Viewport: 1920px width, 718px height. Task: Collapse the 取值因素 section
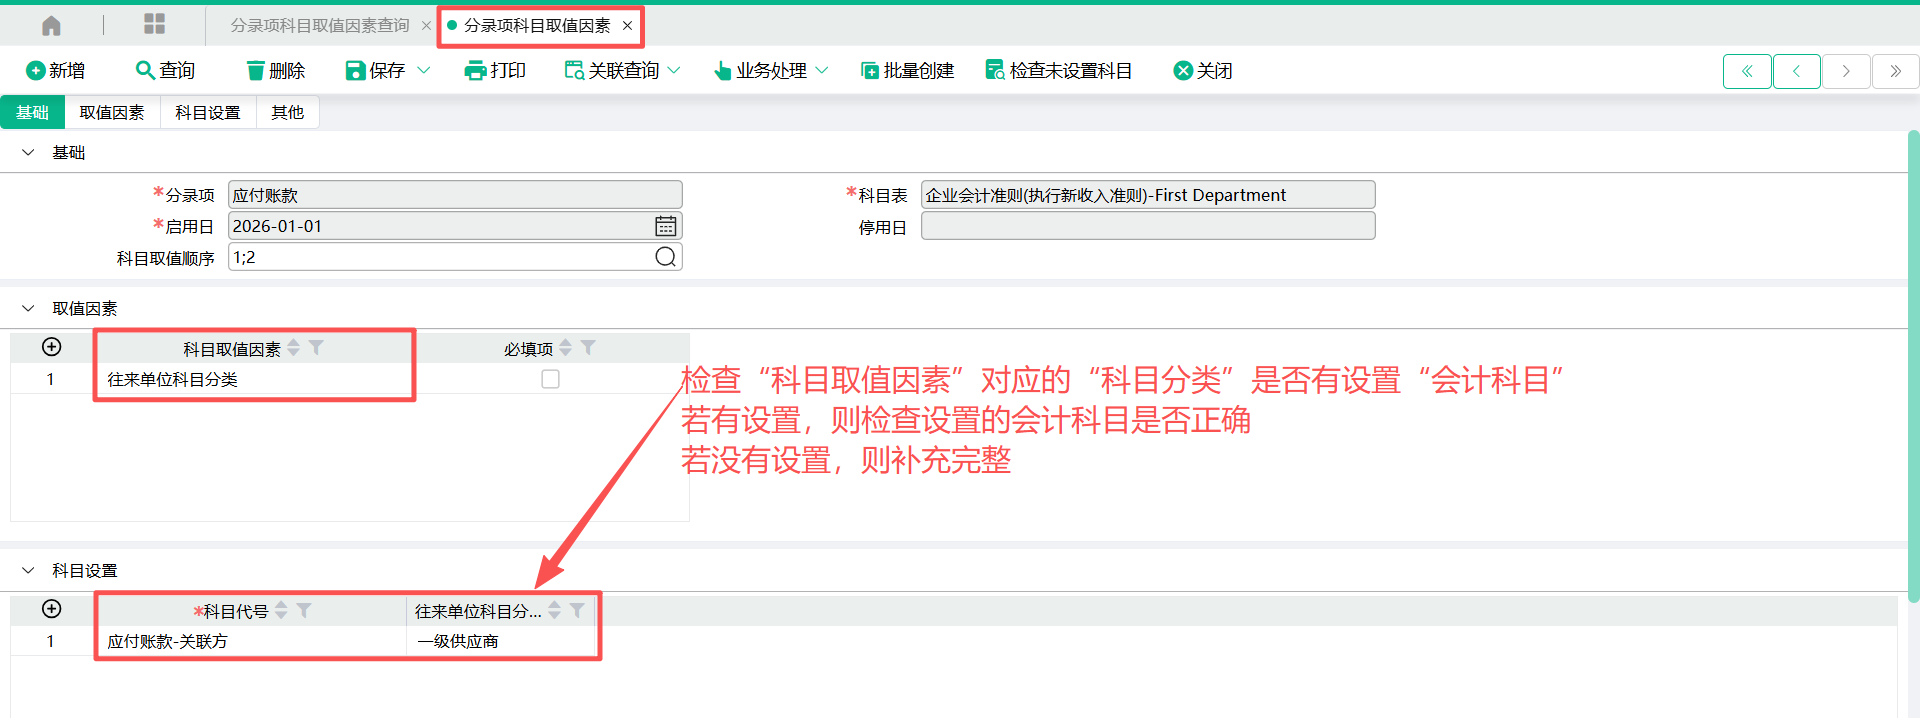pos(28,308)
